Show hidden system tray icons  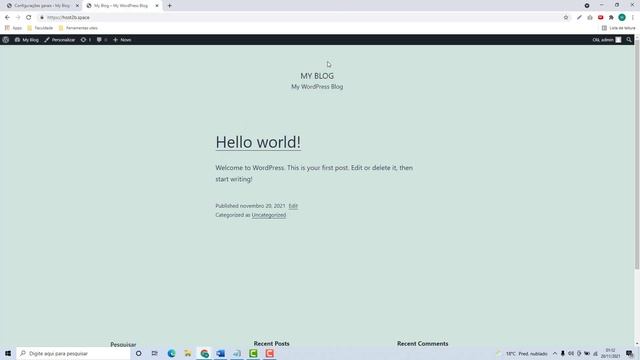[555, 353]
